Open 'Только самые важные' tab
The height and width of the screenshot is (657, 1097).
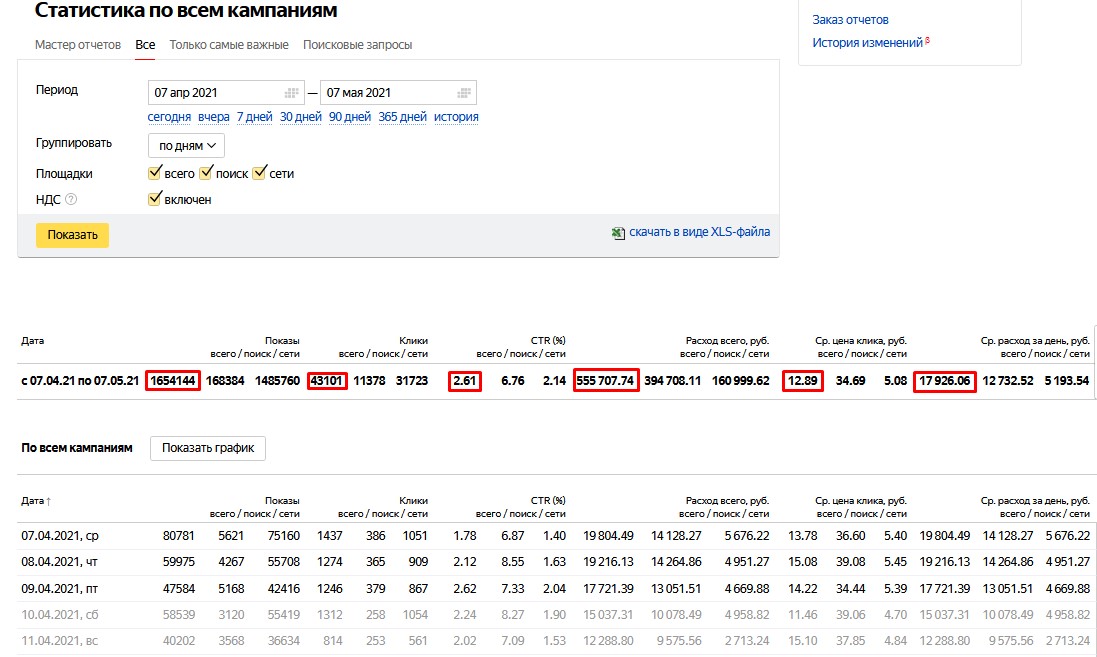(229, 45)
